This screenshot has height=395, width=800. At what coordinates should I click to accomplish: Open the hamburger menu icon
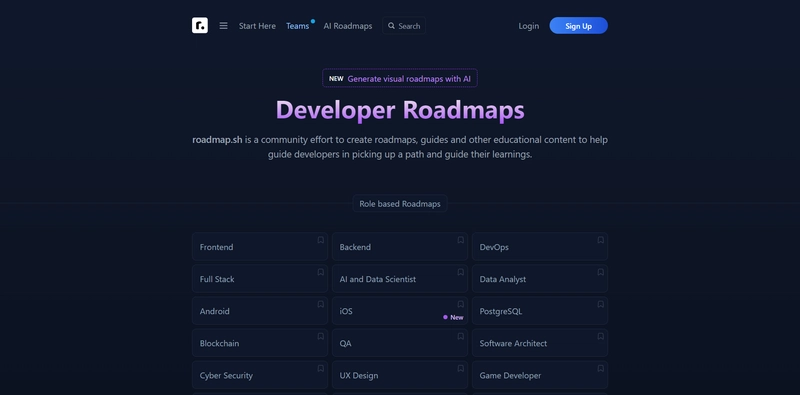223,26
